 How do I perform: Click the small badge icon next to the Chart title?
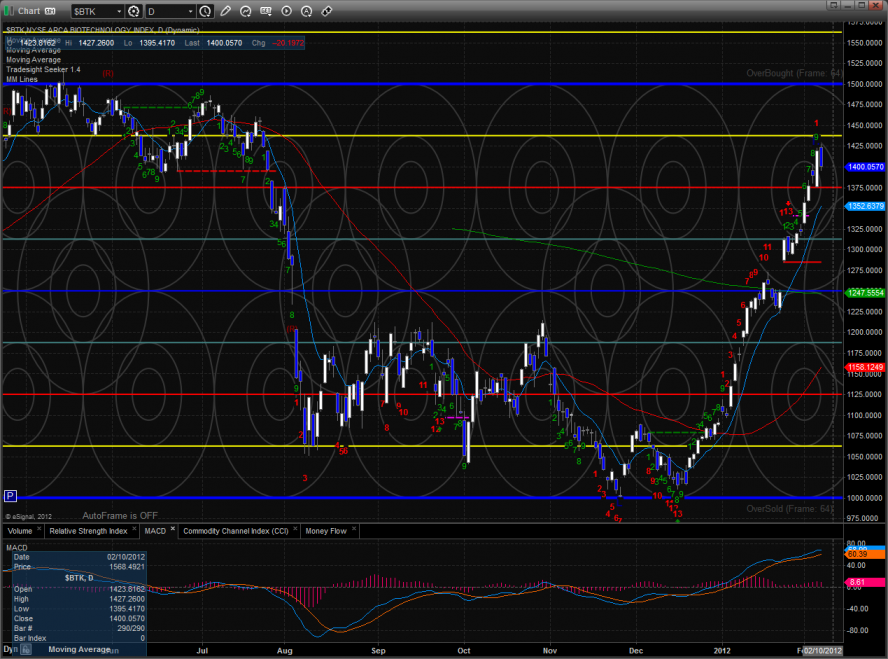50,11
